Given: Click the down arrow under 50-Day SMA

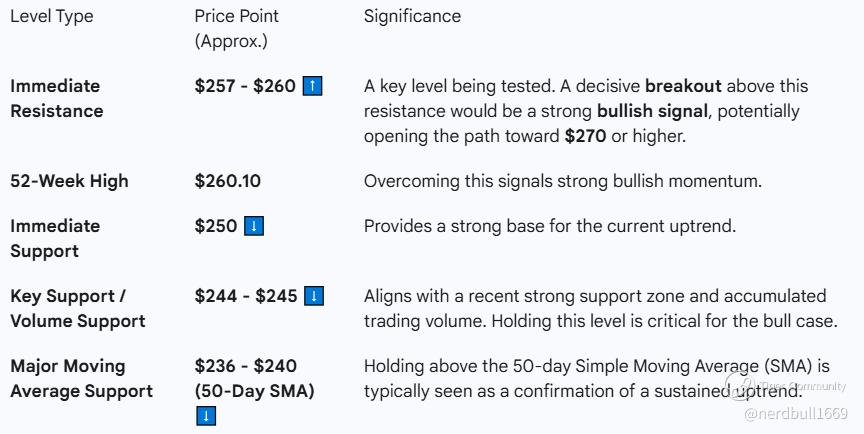Looking at the screenshot, I should [206, 416].
